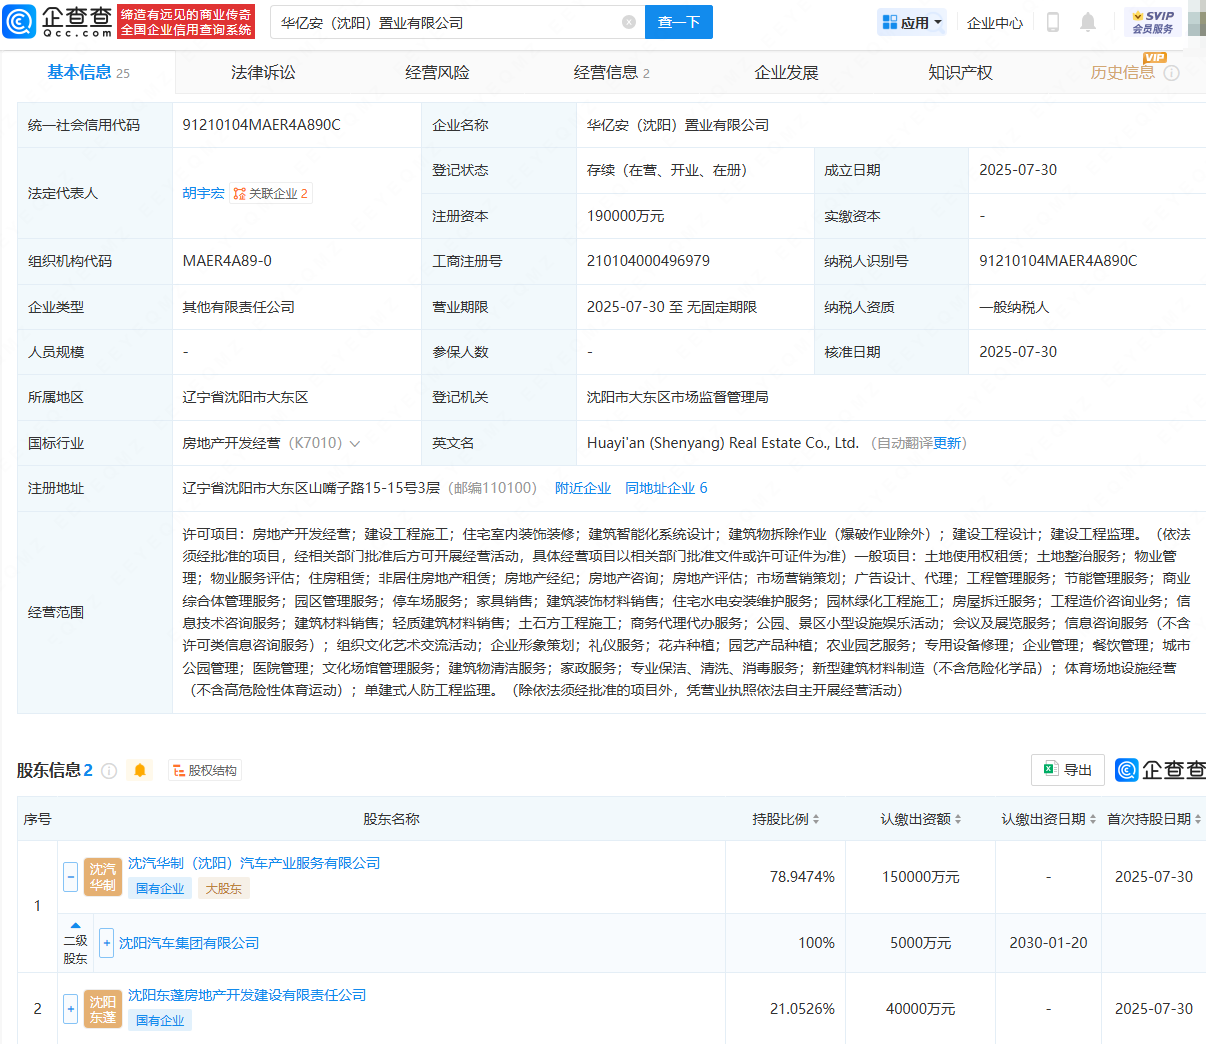This screenshot has height=1044, width=1206.
Task: Click info icon next to 历史信息 tab
Action: pyautogui.click(x=1172, y=73)
